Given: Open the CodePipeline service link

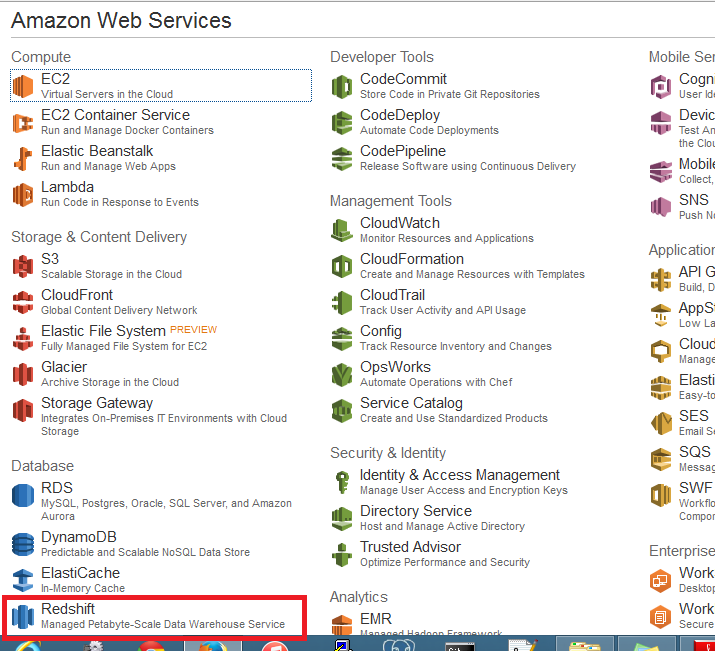Looking at the screenshot, I should [403, 151].
